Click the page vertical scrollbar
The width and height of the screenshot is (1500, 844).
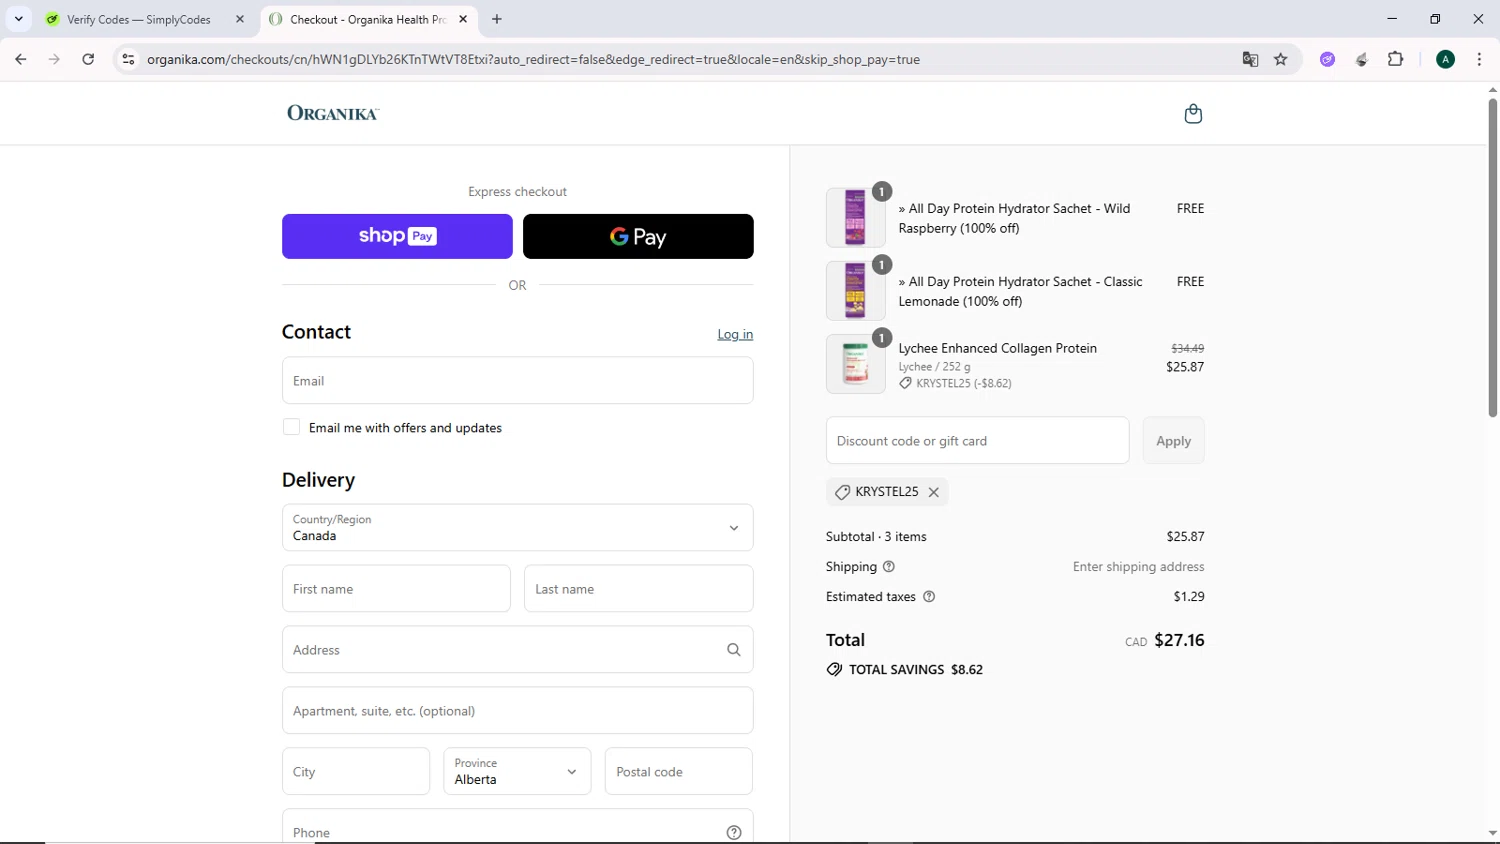click(1492, 258)
